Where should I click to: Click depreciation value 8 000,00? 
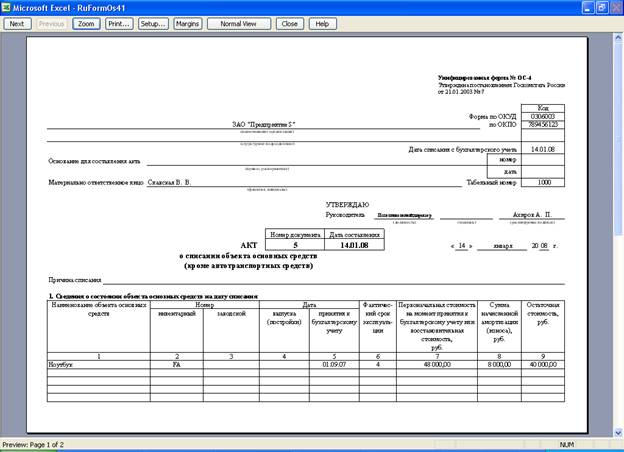pos(499,364)
